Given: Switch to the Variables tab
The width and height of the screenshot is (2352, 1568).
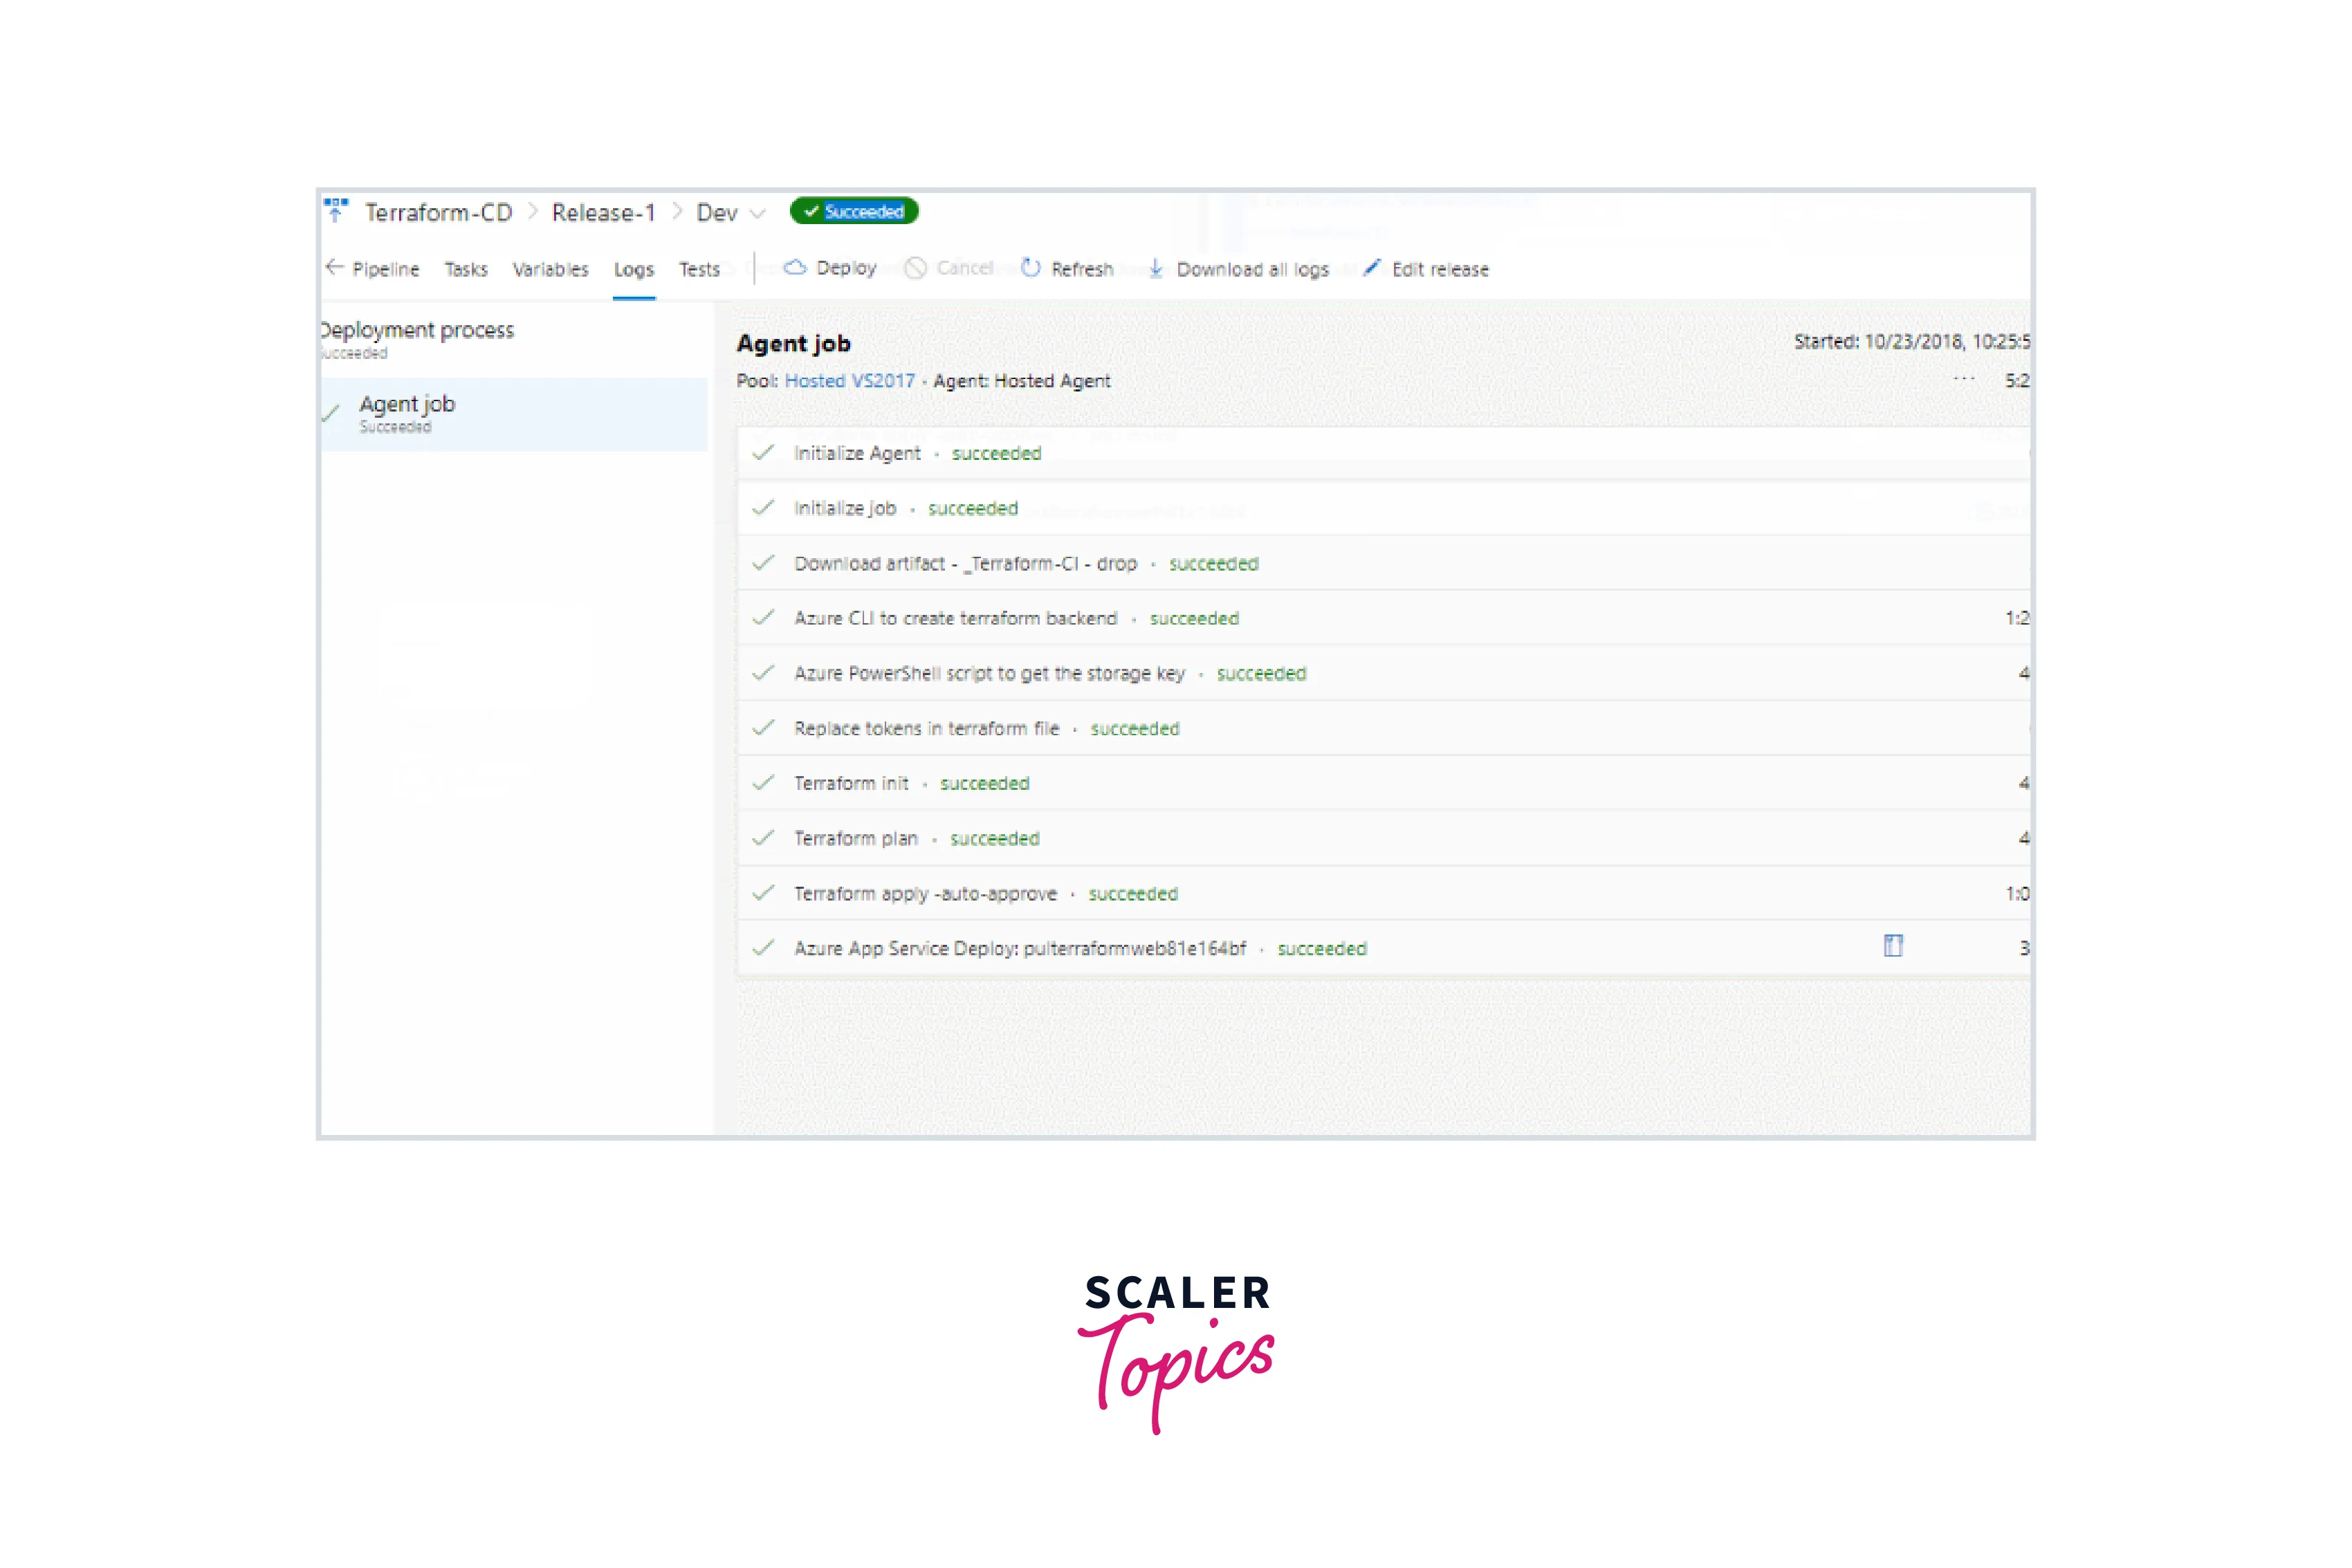Looking at the screenshot, I should point(550,269).
